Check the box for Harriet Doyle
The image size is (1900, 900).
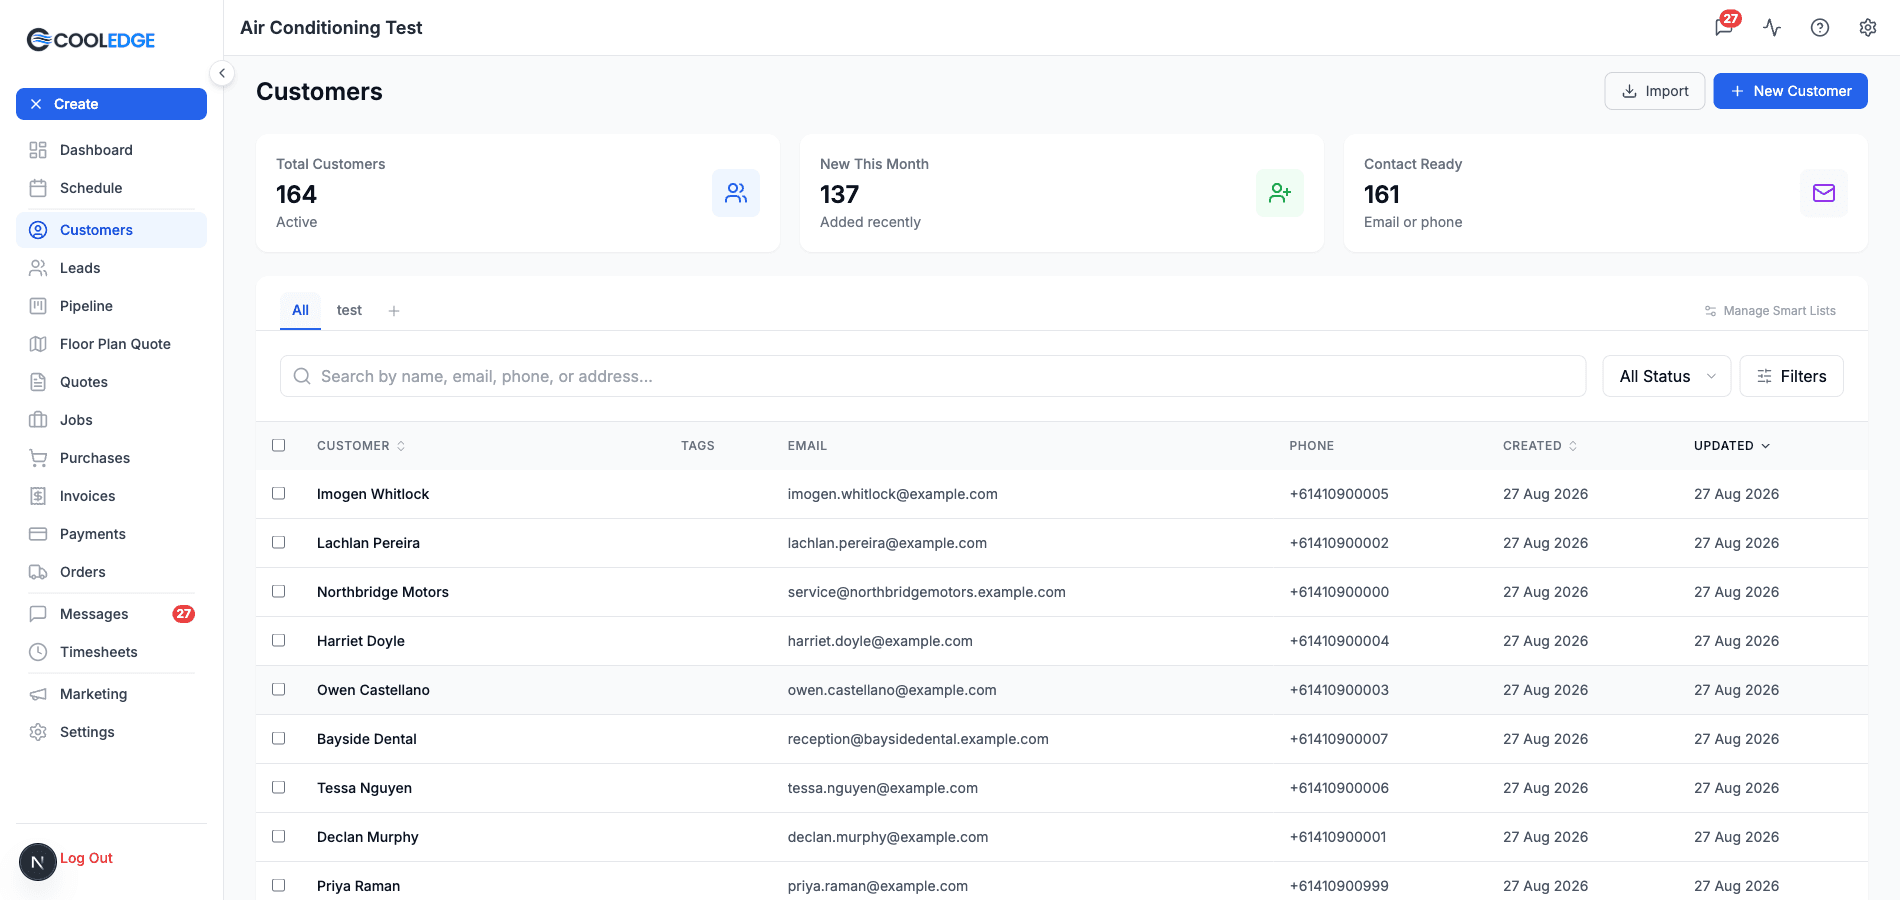[279, 640]
